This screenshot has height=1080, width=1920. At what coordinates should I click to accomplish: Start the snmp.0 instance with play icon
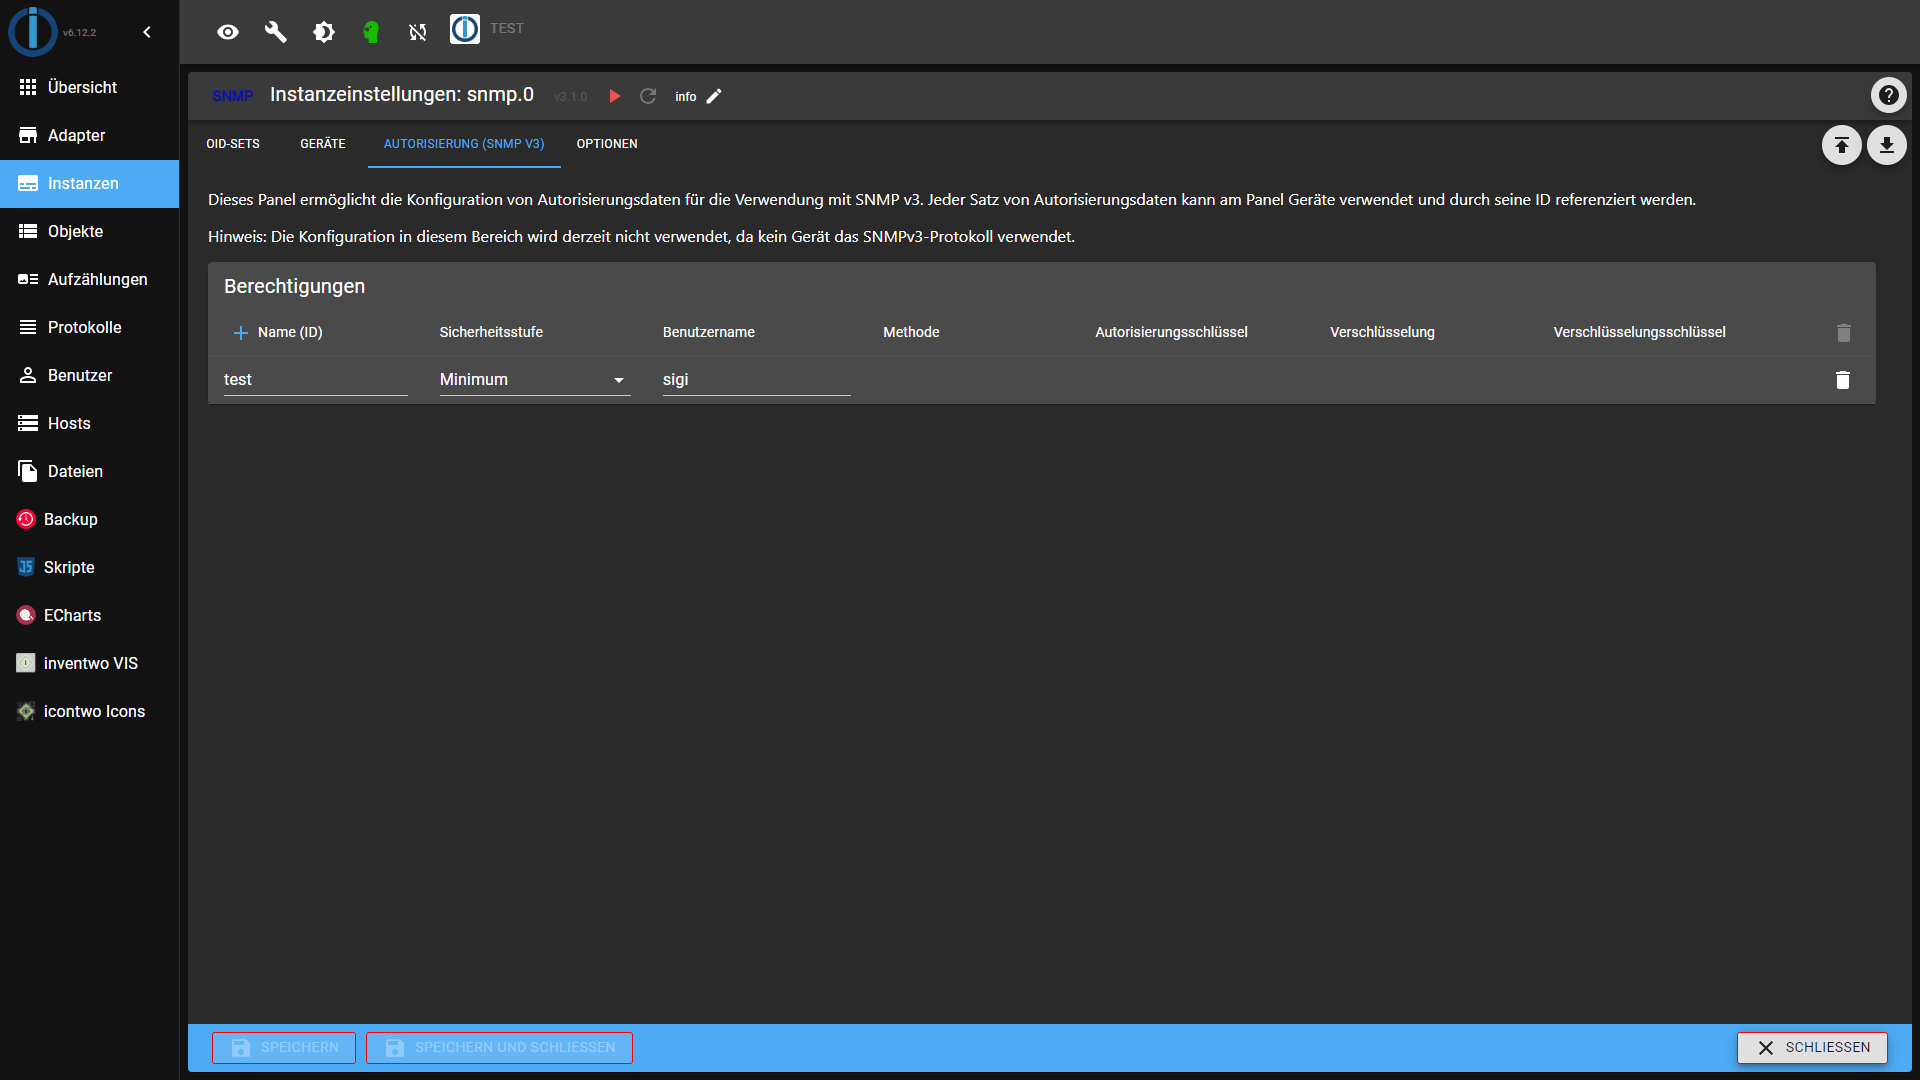(615, 96)
